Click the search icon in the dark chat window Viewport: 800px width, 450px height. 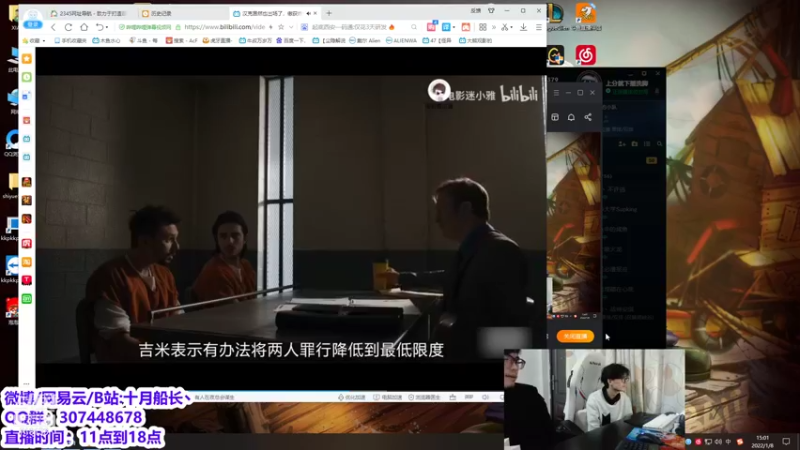659,144
